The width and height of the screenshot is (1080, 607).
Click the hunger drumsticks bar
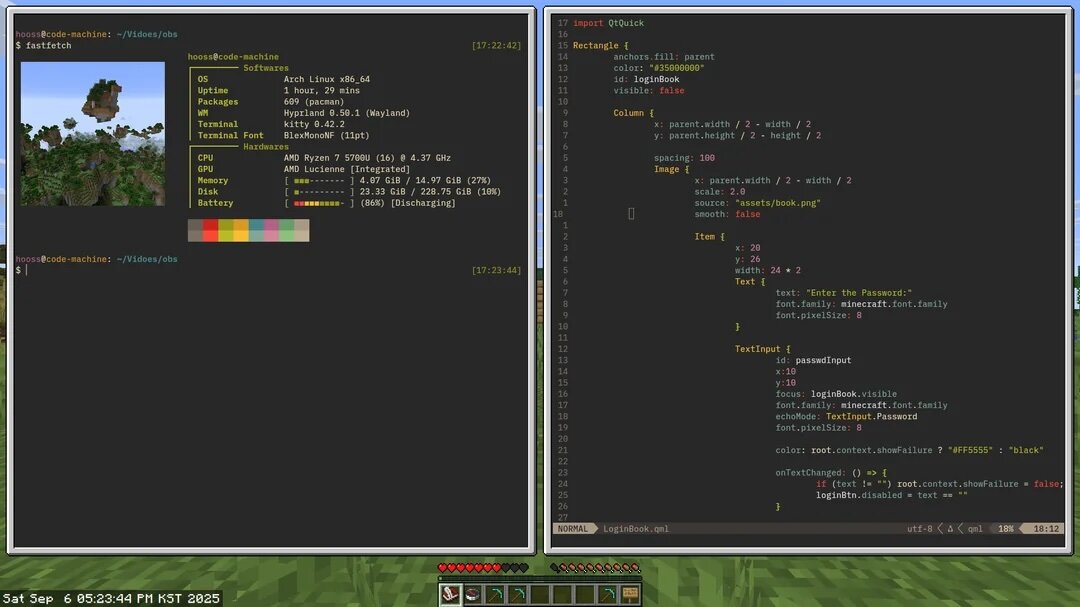[x=596, y=568]
